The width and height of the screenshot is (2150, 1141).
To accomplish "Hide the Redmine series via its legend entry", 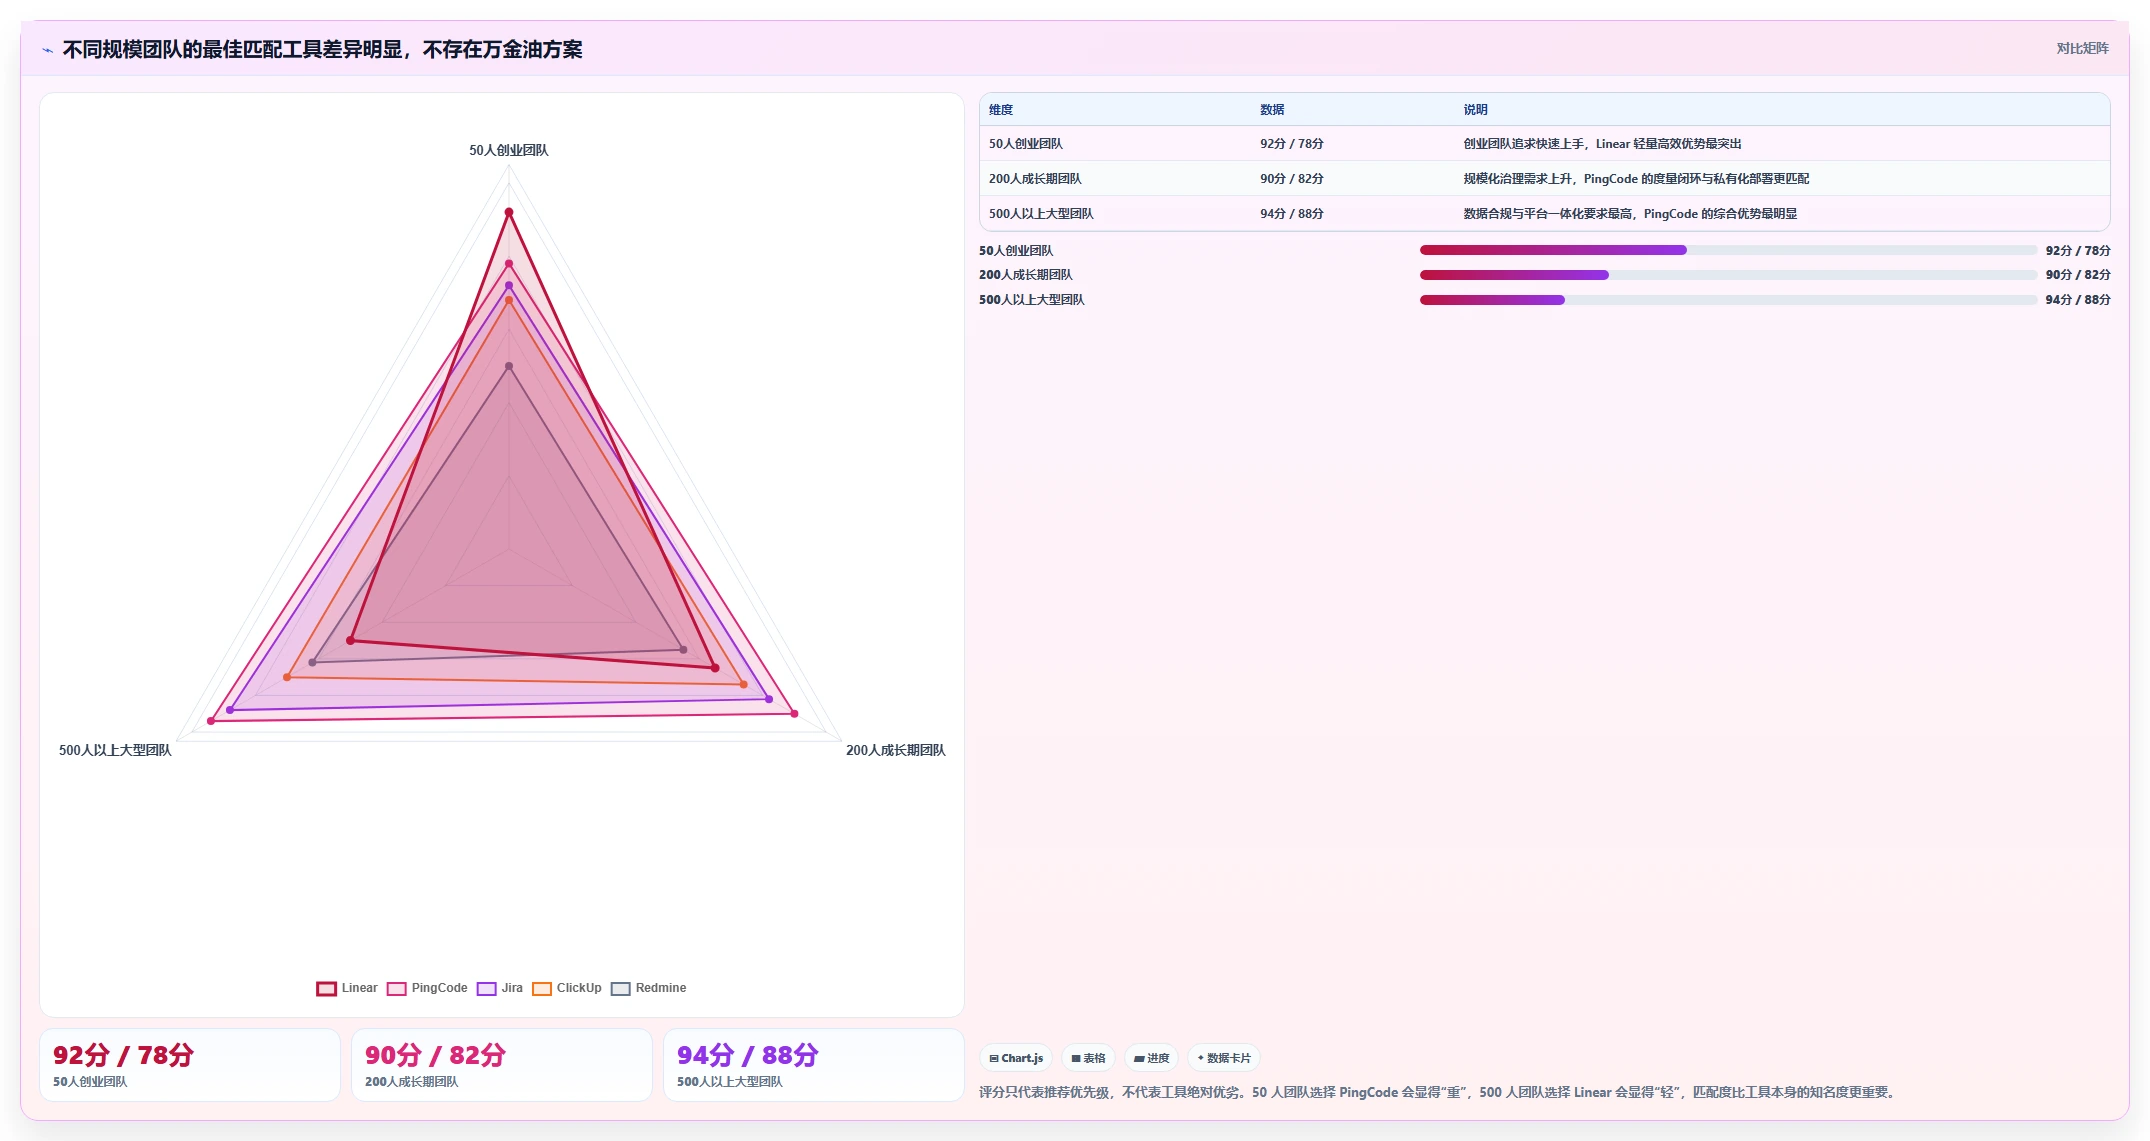I will point(649,988).
